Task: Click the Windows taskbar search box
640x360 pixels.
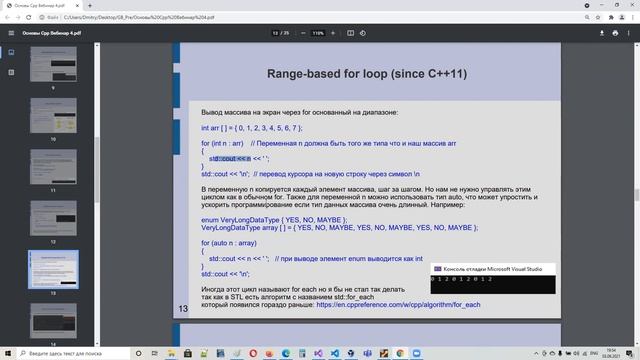Action: [x=73, y=353]
